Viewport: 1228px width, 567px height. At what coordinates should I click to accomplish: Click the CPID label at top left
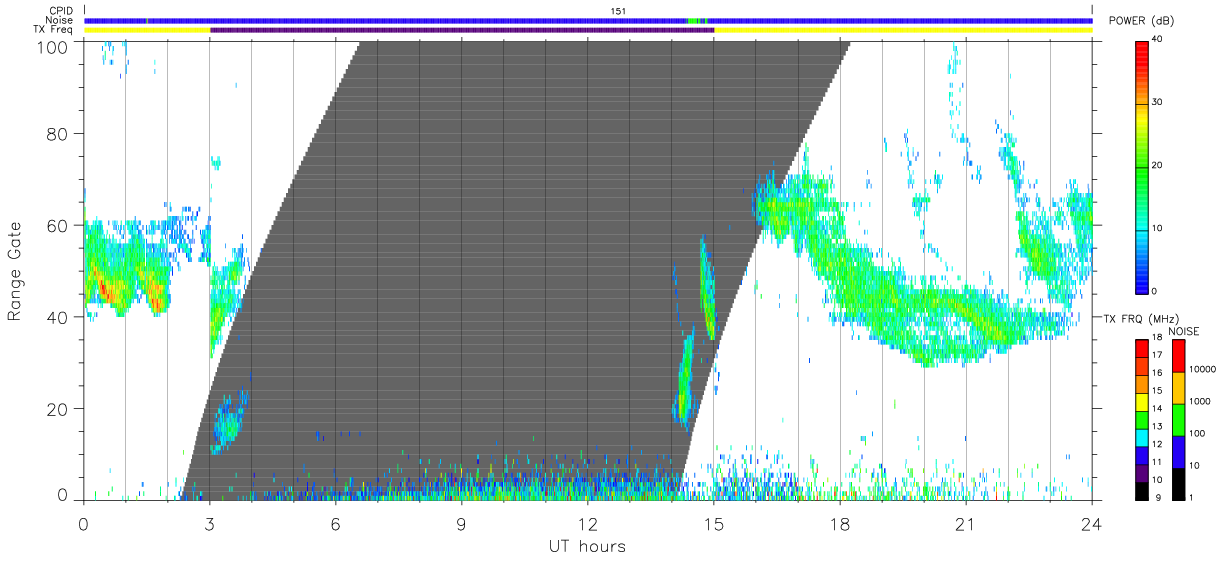[x=62, y=11]
